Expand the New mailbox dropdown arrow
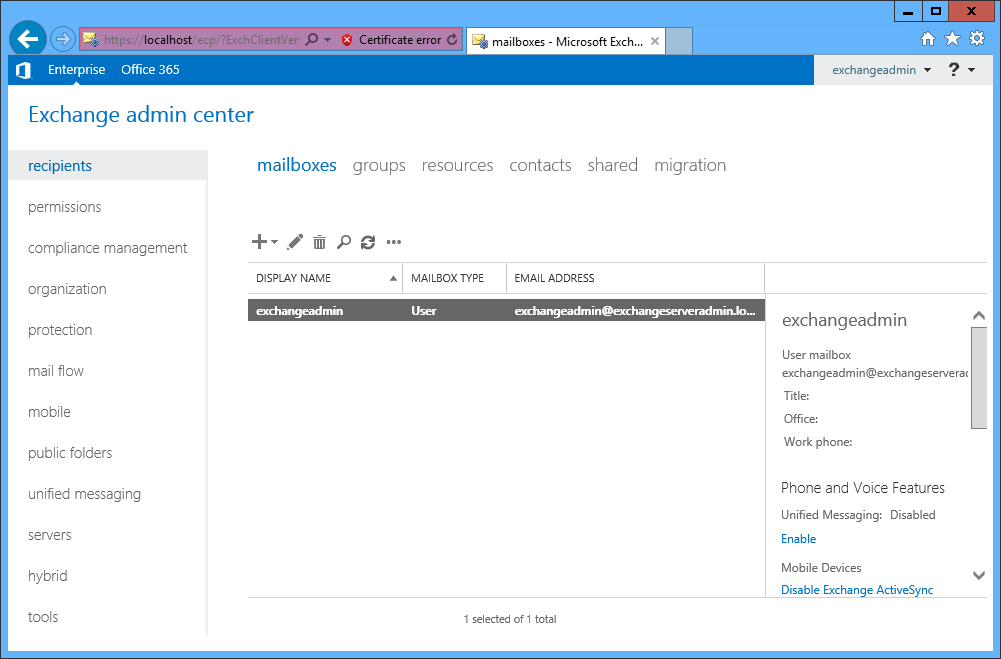This screenshot has width=1001, height=659. click(x=275, y=242)
